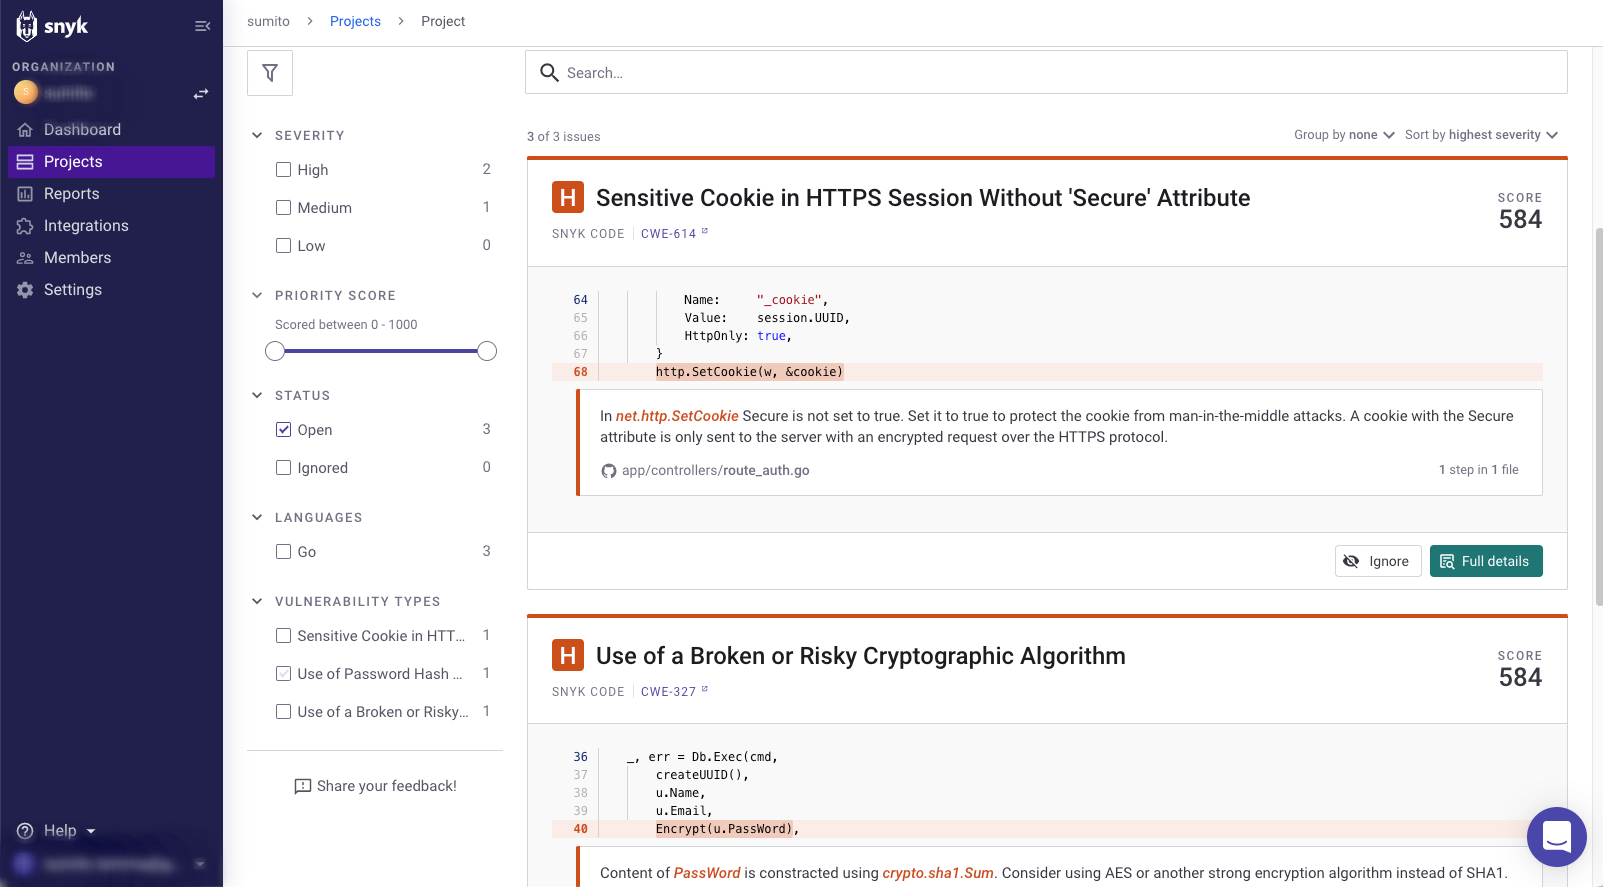Click the right priority score slider handle
1603x887 pixels.
pos(487,351)
